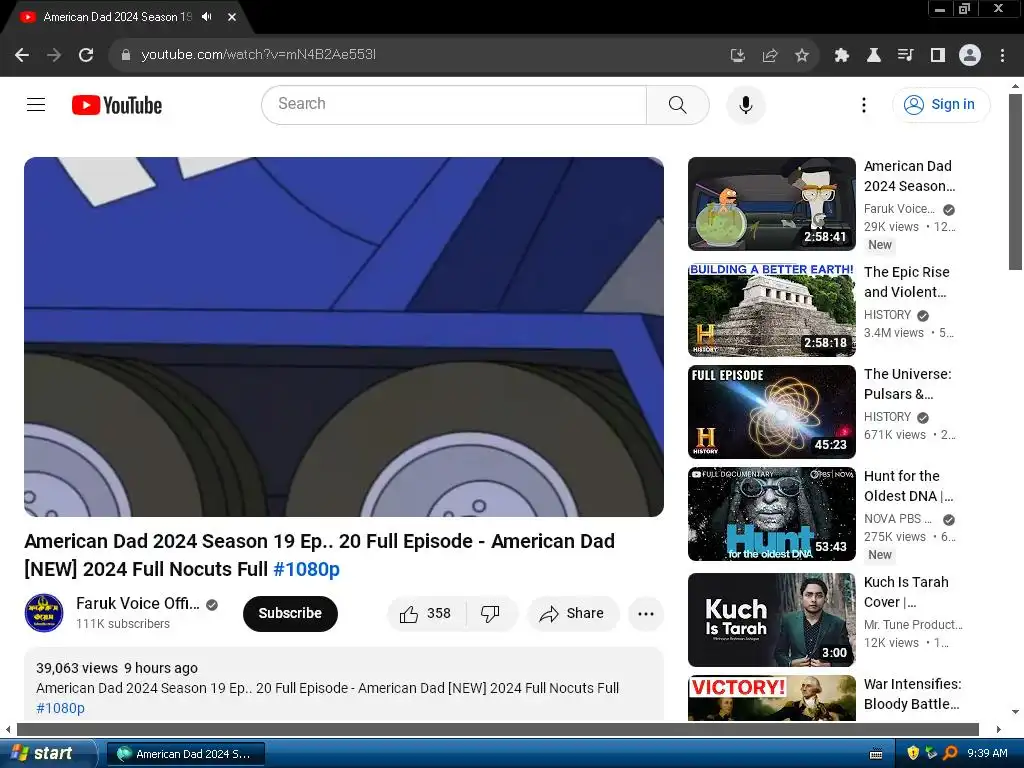Open War Intensifies VICTORY thumbnail
The image size is (1024, 768).
771,697
